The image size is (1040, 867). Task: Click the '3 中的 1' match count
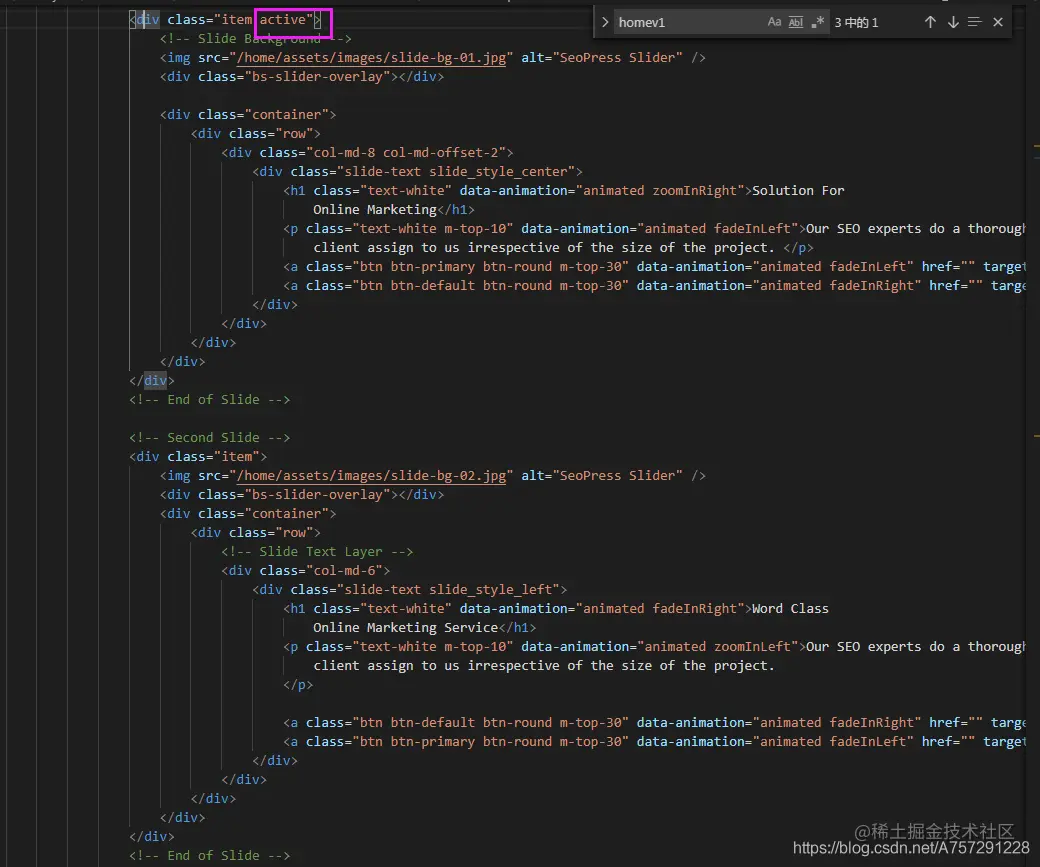tap(856, 23)
